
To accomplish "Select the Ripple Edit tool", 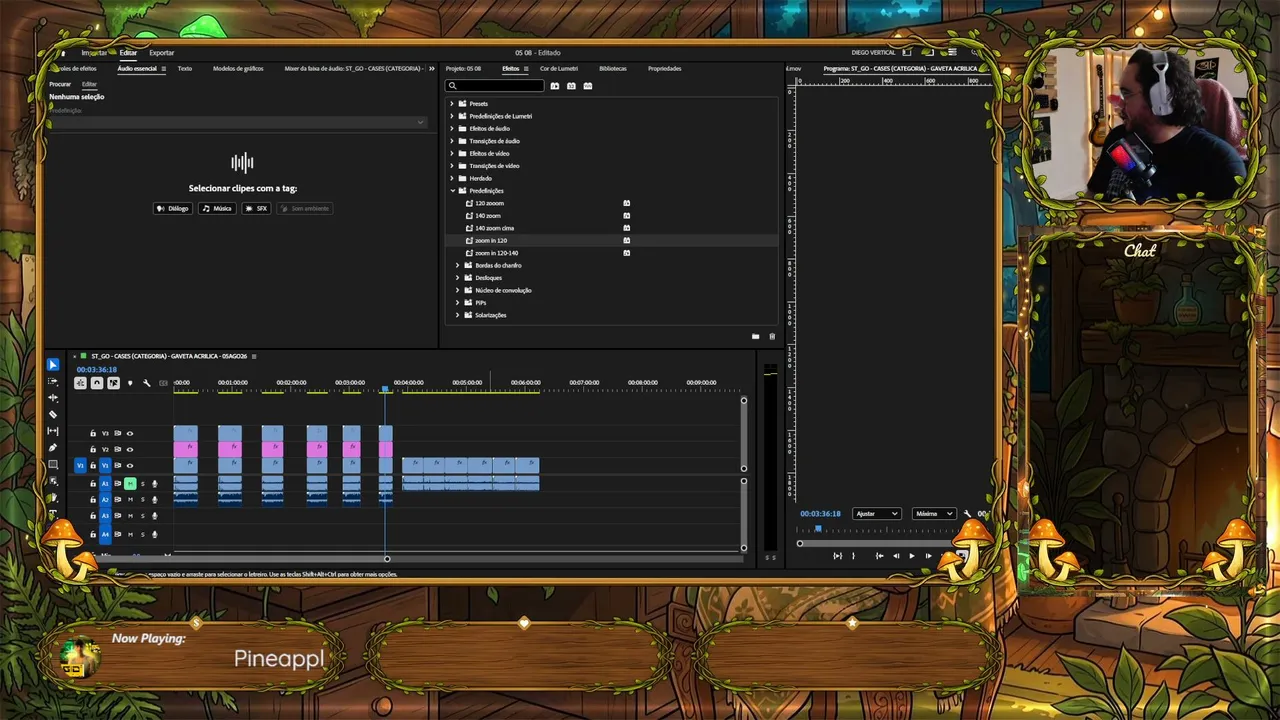I will click(x=53, y=398).
